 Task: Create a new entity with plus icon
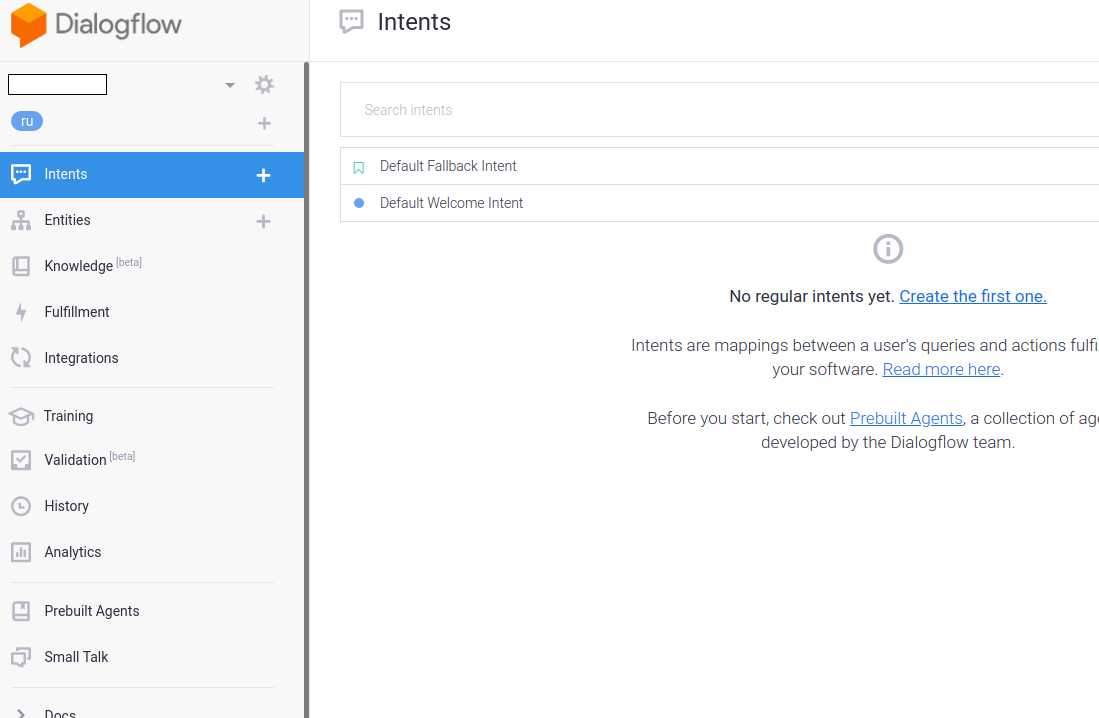click(x=264, y=222)
